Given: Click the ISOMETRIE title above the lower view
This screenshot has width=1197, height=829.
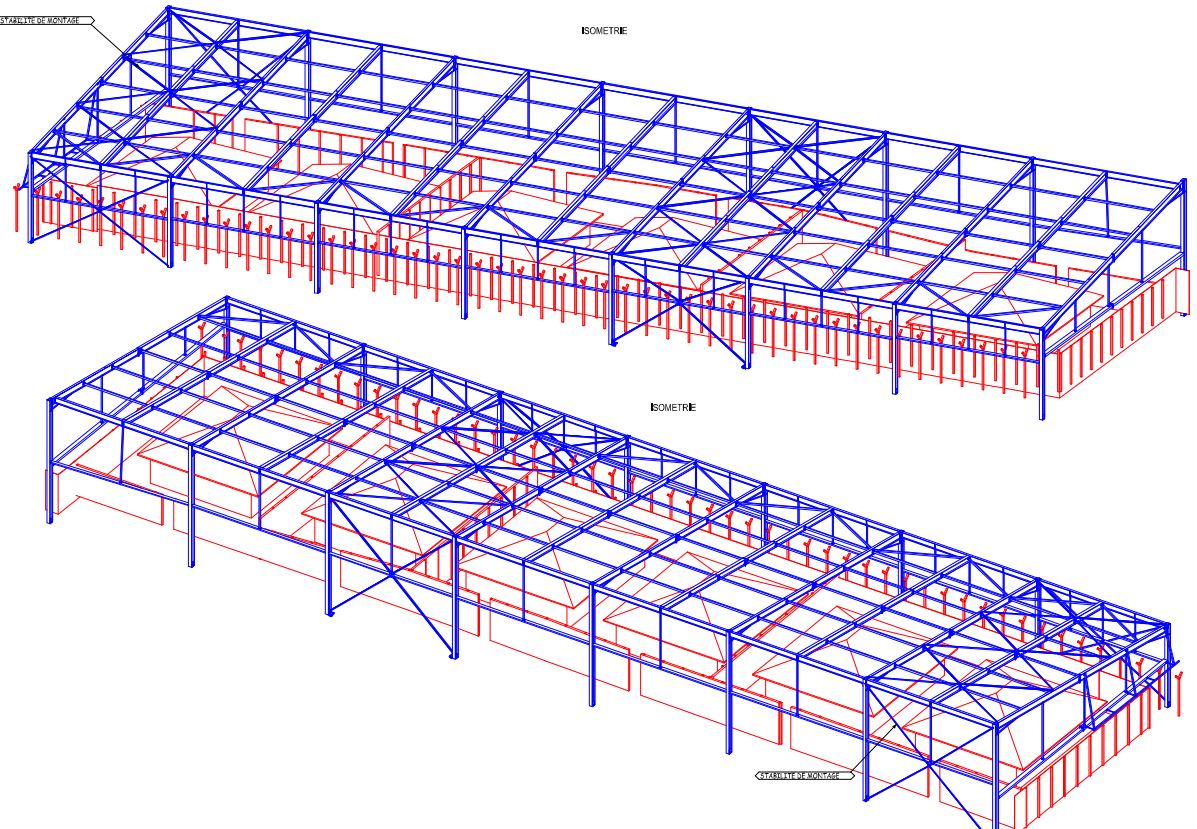Looking at the screenshot, I should point(673,408).
